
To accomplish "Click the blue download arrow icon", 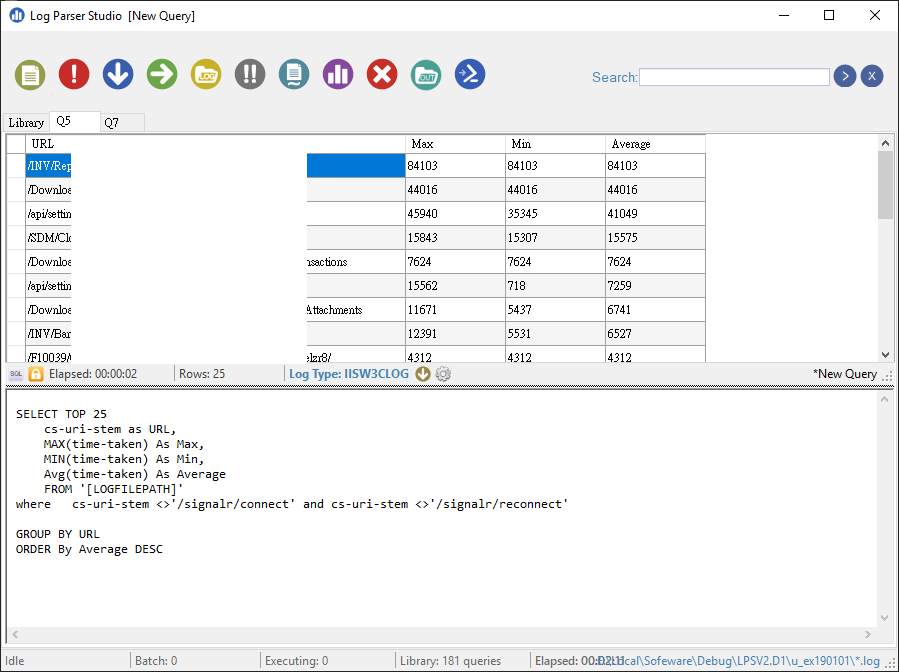I will [x=118, y=74].
